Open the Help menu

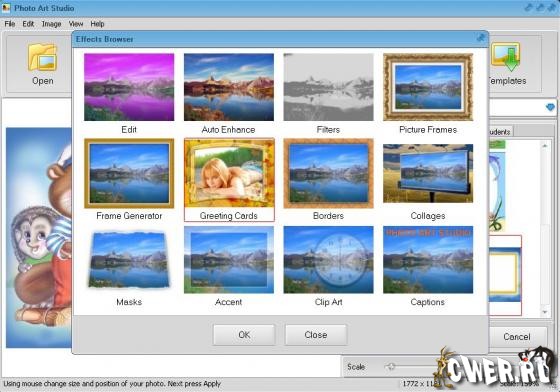pos(97,24)
